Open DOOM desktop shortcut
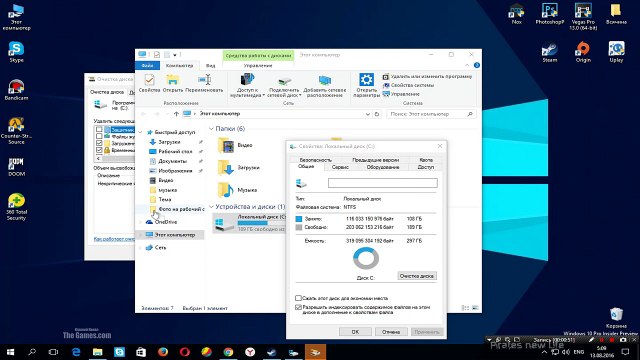Image resolution: width=640 pixels, height=360 pixels. click(16, 167)
